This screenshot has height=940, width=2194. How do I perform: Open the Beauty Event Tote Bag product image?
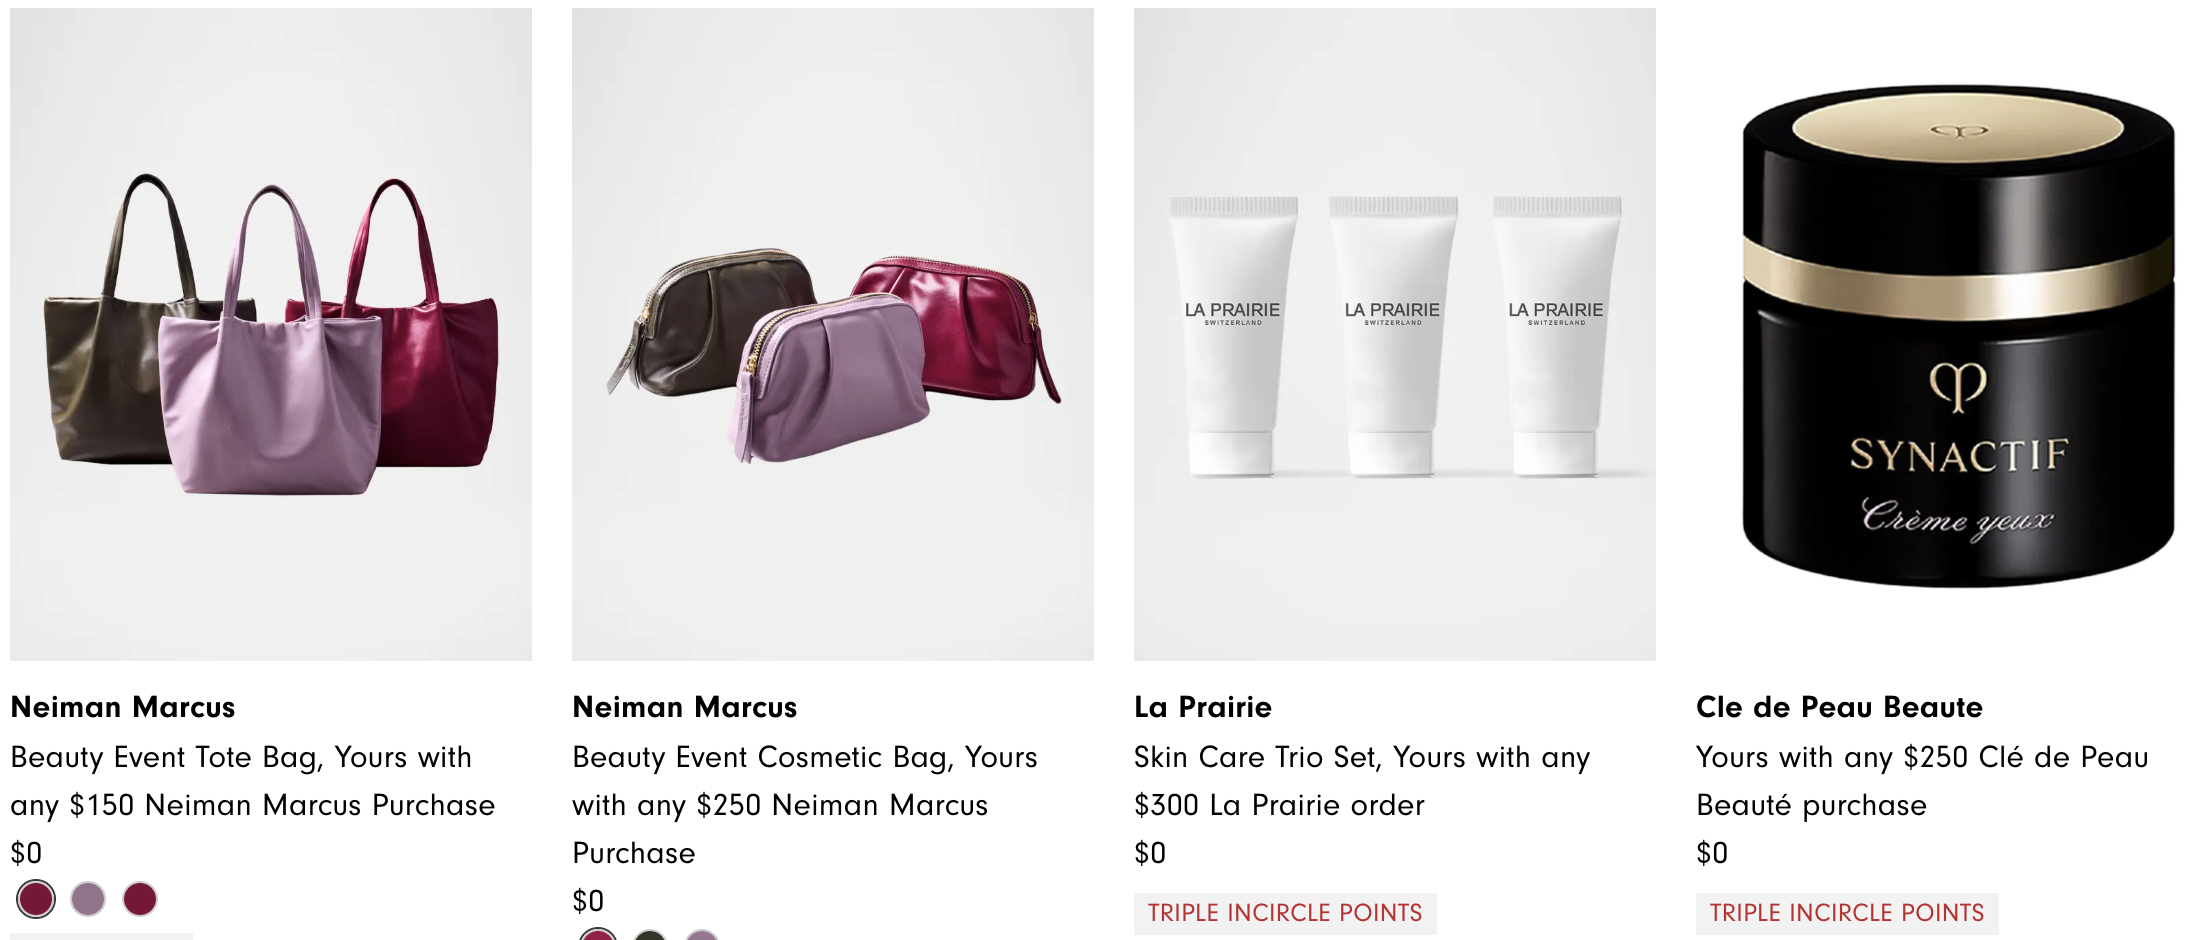pyautogui.click(x=271, y=334)
